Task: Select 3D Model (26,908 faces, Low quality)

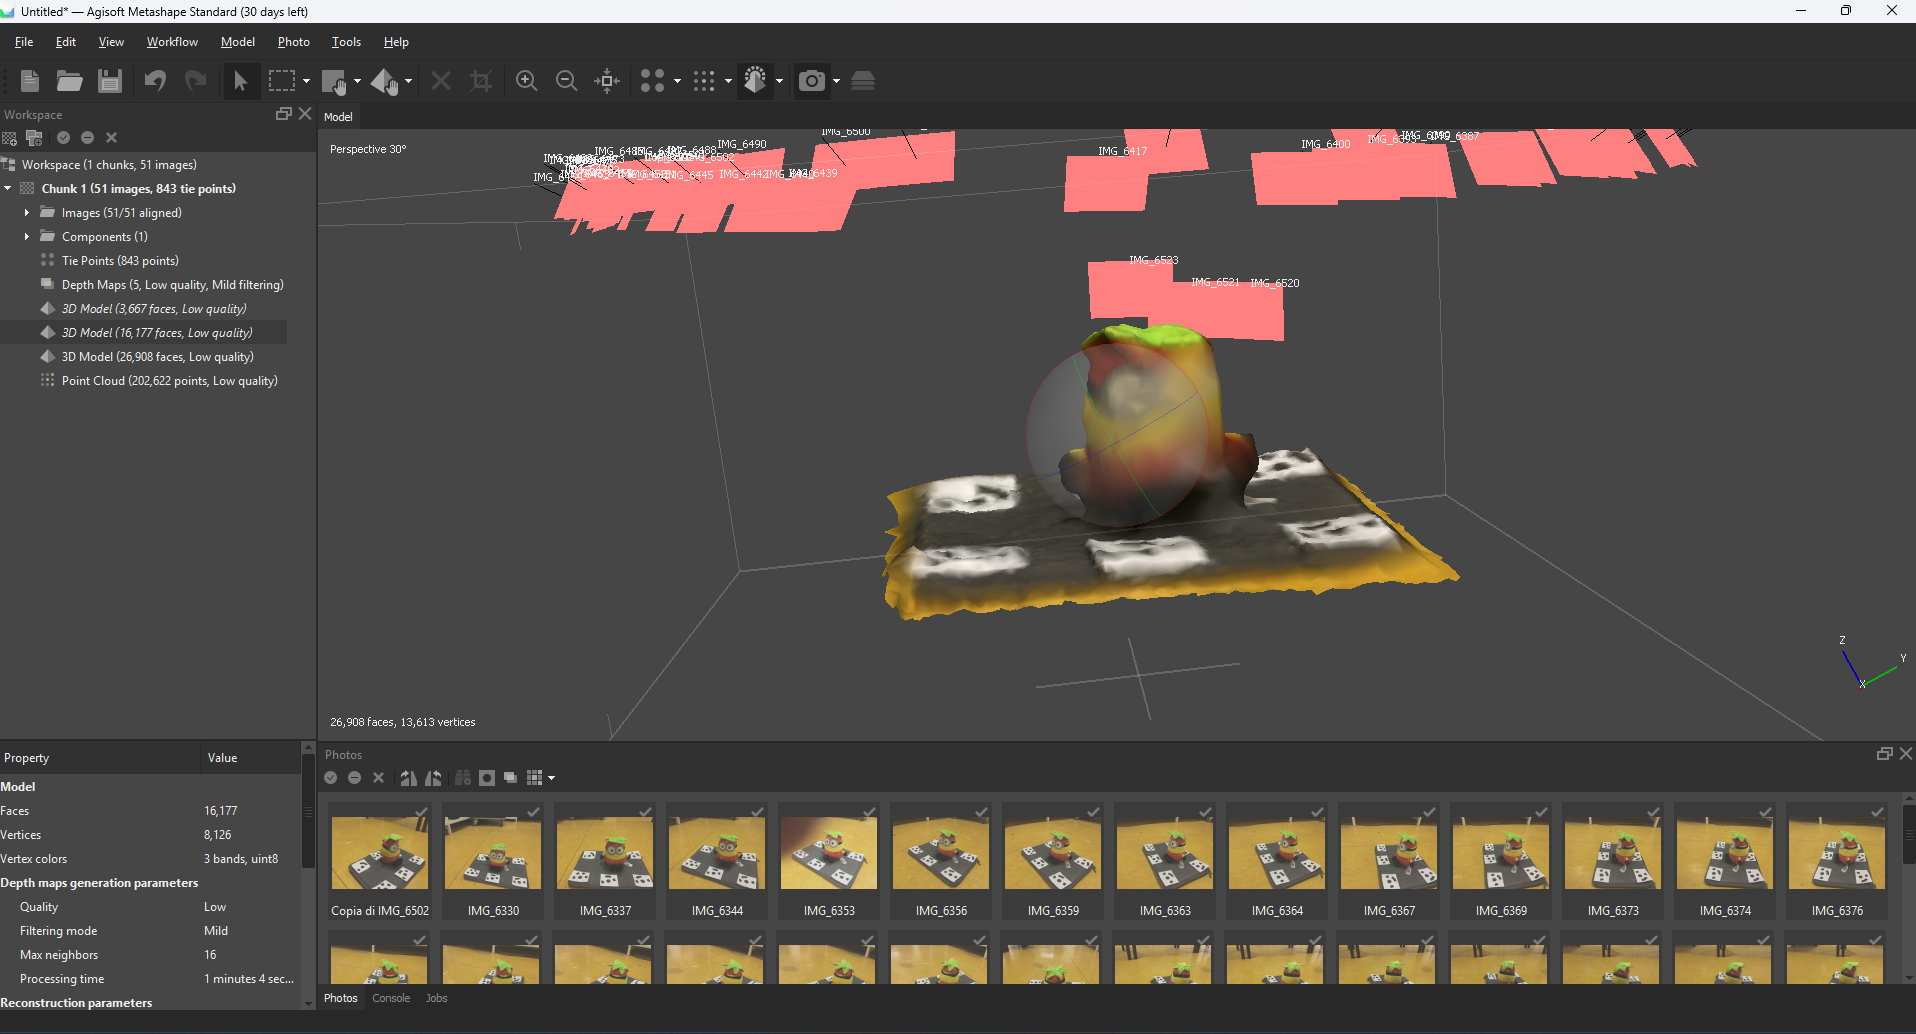Action: [x=157, y=357]
